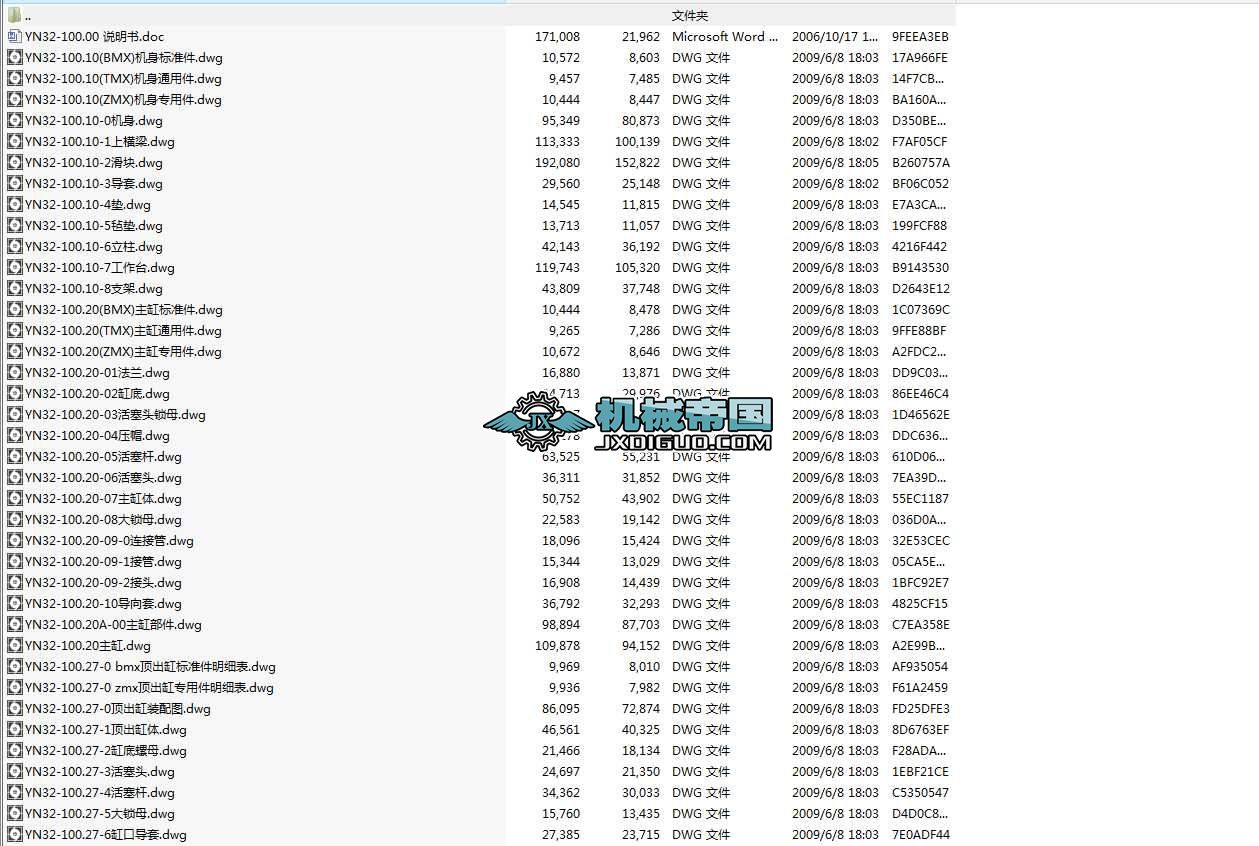Click size value 27,385 of 缸口导套.dwg
Screen dimensions: 1259x846
pyautogui.click(x=561, y=834)
